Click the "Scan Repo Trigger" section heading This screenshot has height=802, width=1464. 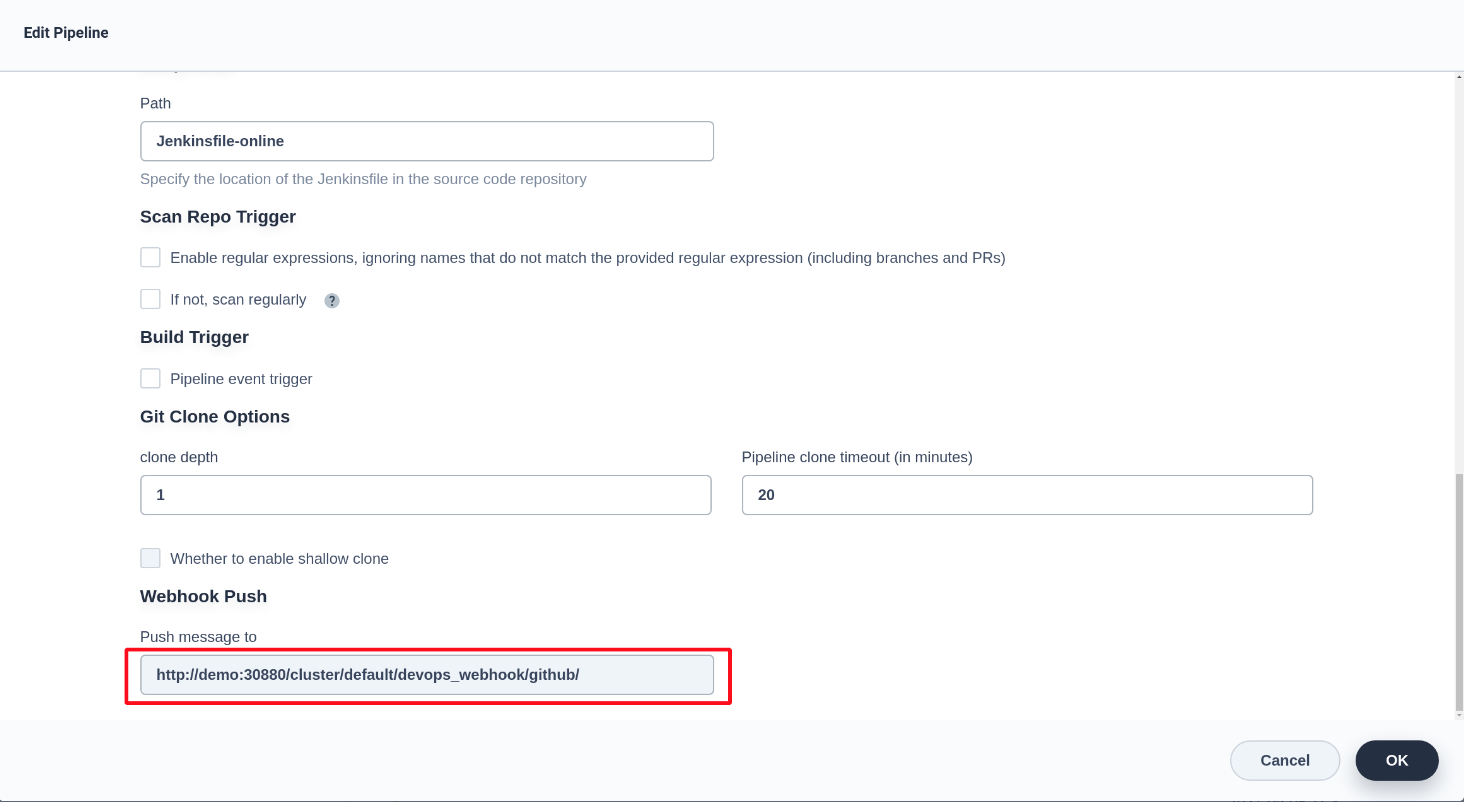point(218,217)
